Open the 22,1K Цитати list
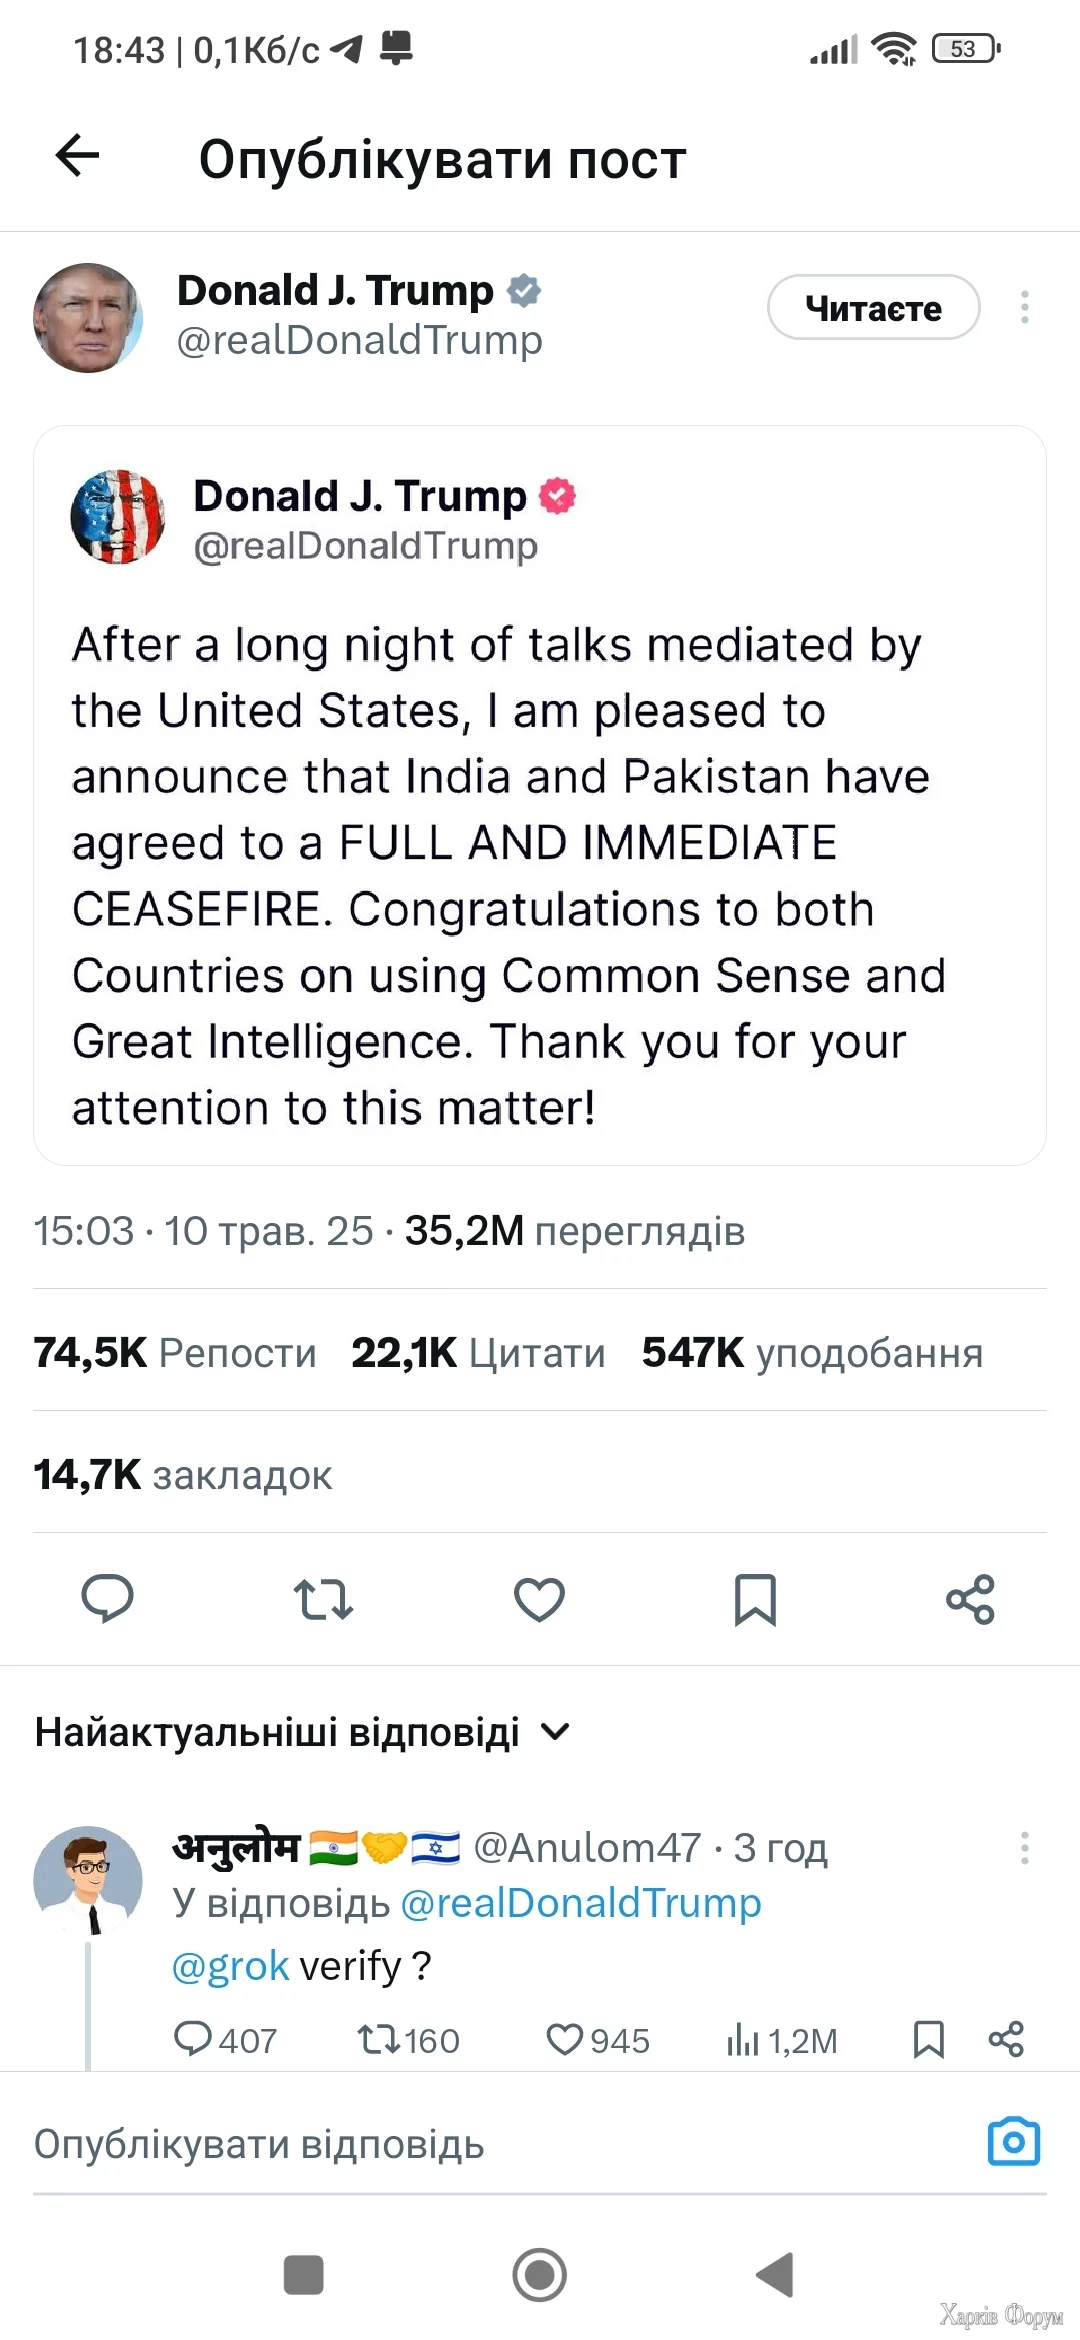The width and height of the screenshot is (1080, 2340). pos(478,1352)
